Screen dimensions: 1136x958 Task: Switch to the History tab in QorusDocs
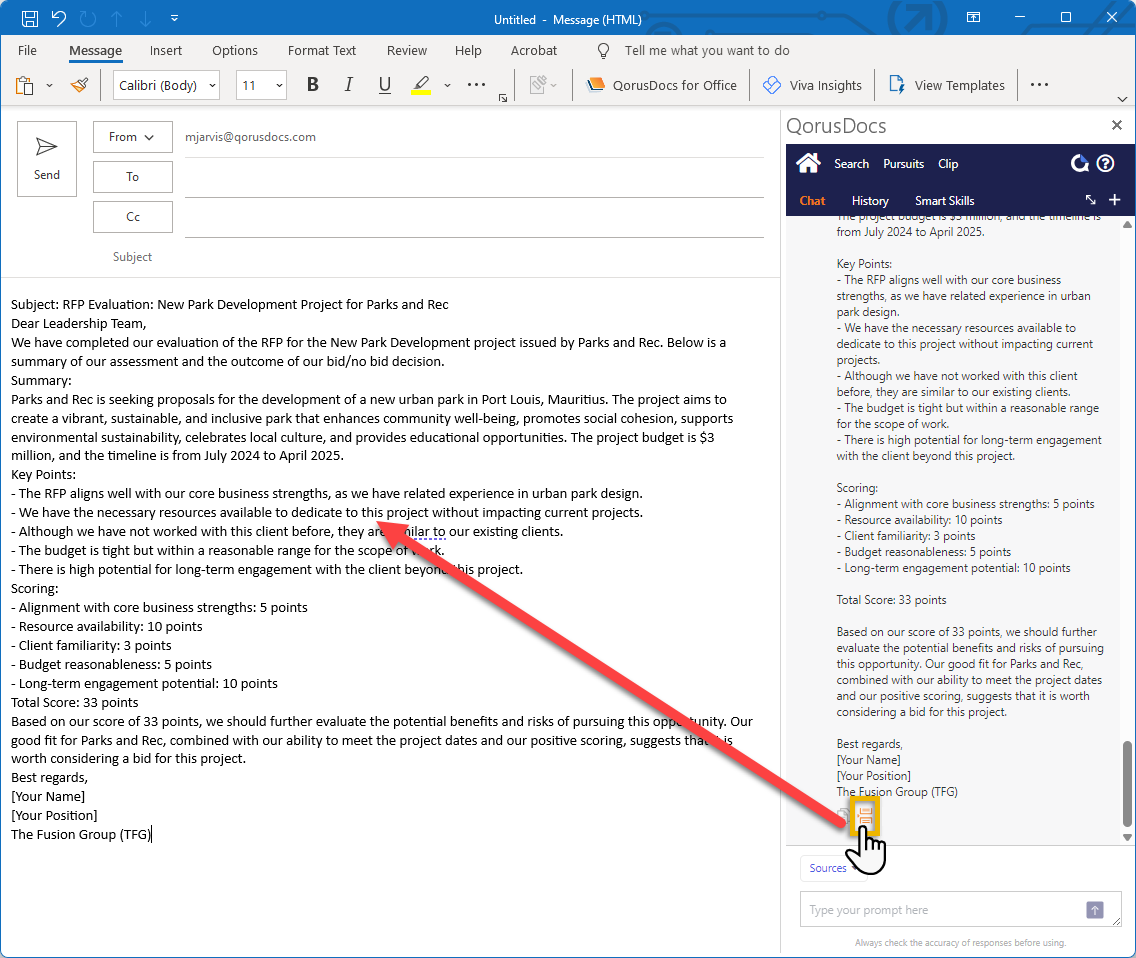[x=870, y=201]
